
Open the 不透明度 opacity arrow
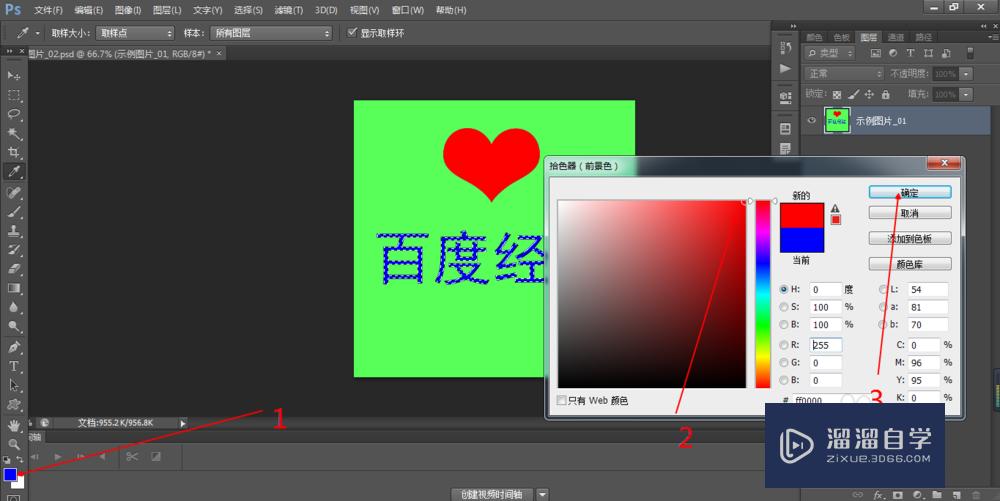click(x=966, y=74)
